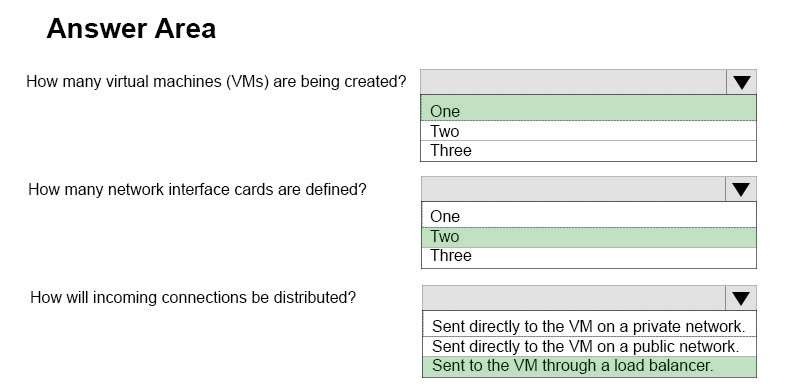Open the network interface cards dropdown arrow

(x=740, y=189)
